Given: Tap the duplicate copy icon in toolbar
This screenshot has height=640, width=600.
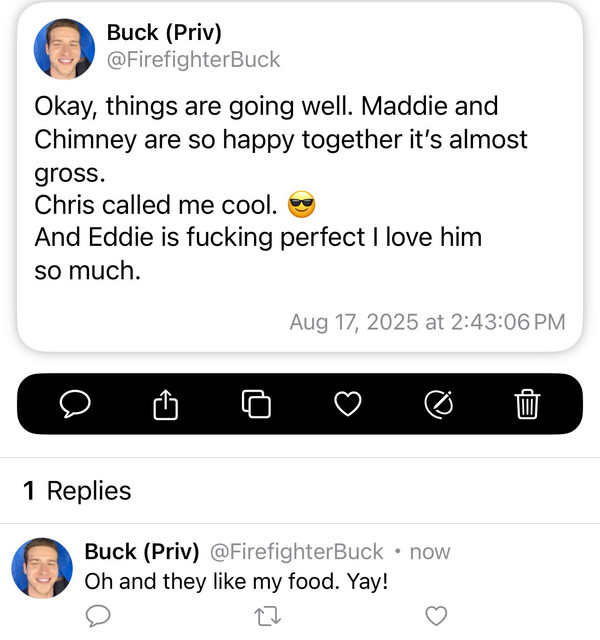Looking at the screenshot, I should [x=256, y=404].
